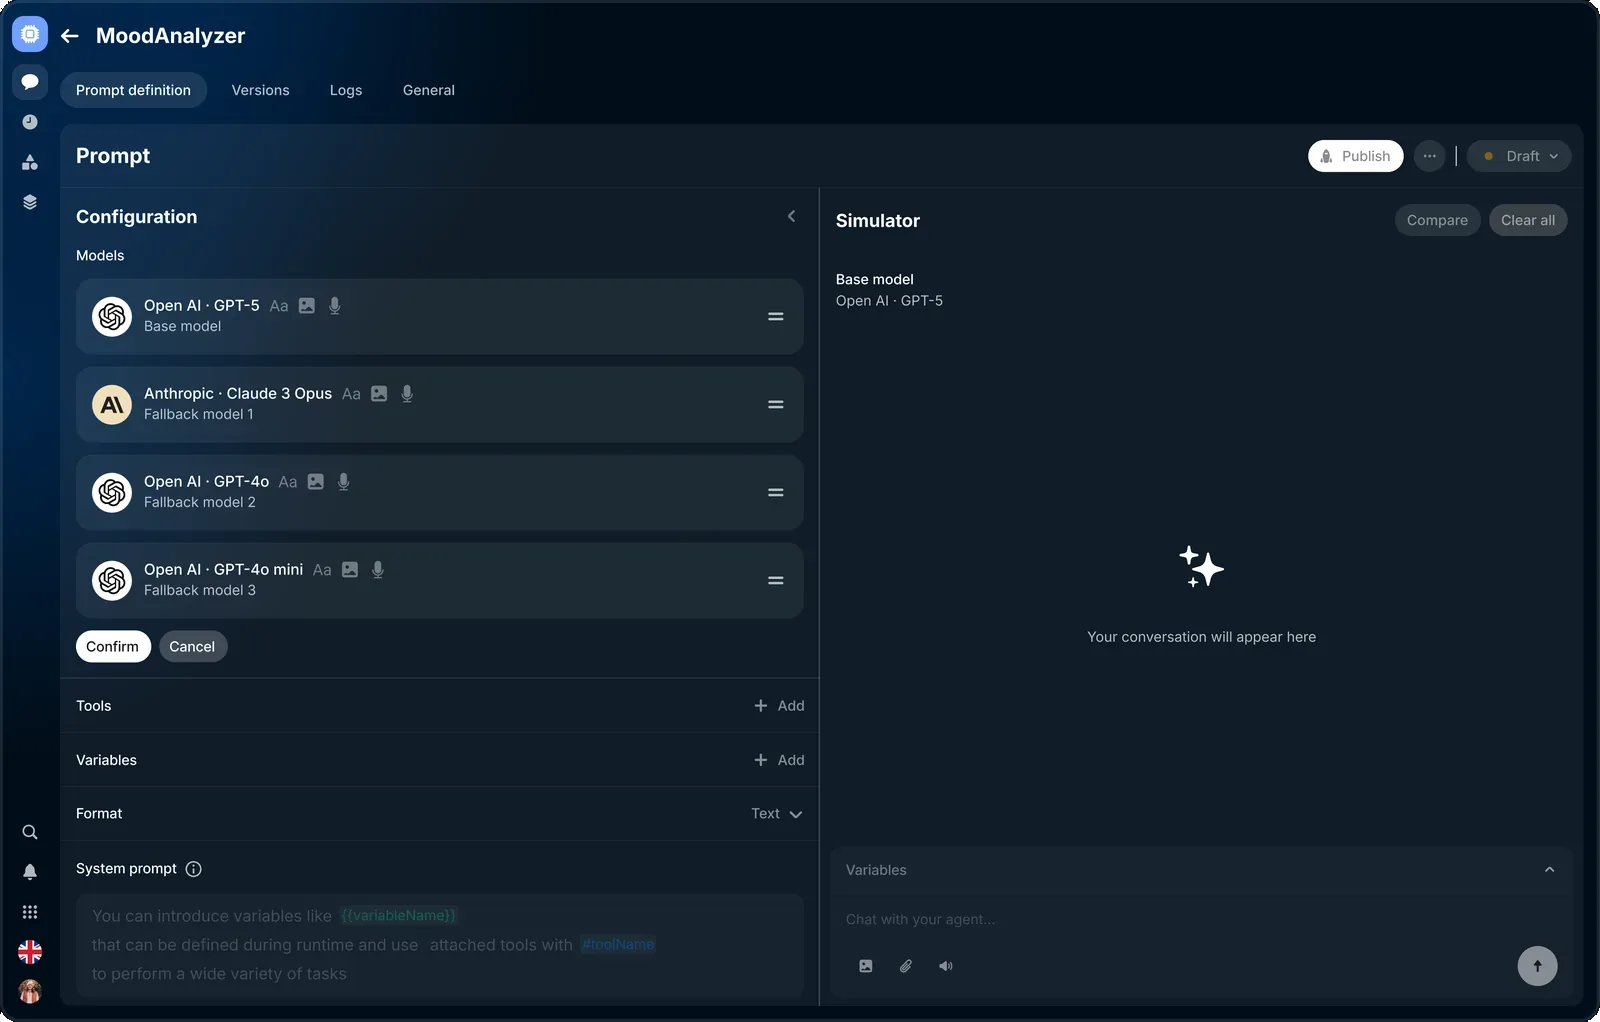Click the microphone icon on GPT-4o mini row
The image size is (1600, 1022).
point(378,570)
